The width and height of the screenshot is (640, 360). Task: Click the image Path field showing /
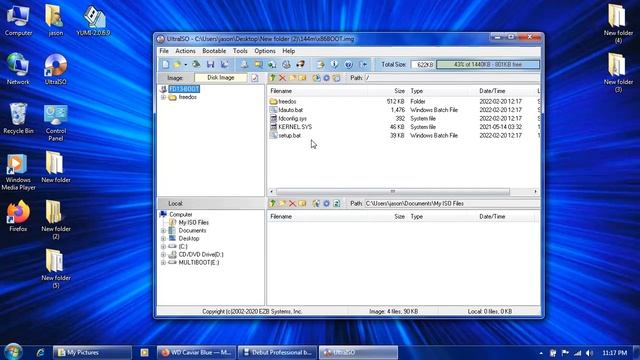click(452, 78)
